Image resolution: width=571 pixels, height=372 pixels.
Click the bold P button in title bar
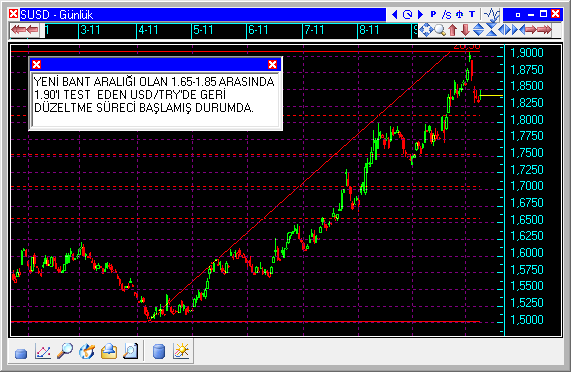pos(433,15)
